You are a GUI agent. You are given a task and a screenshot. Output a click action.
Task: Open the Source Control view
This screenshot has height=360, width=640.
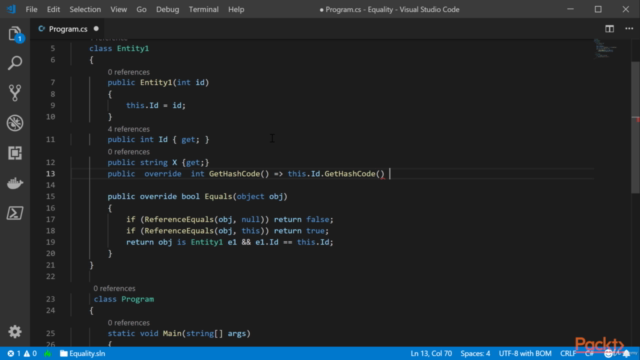(15, 93)
